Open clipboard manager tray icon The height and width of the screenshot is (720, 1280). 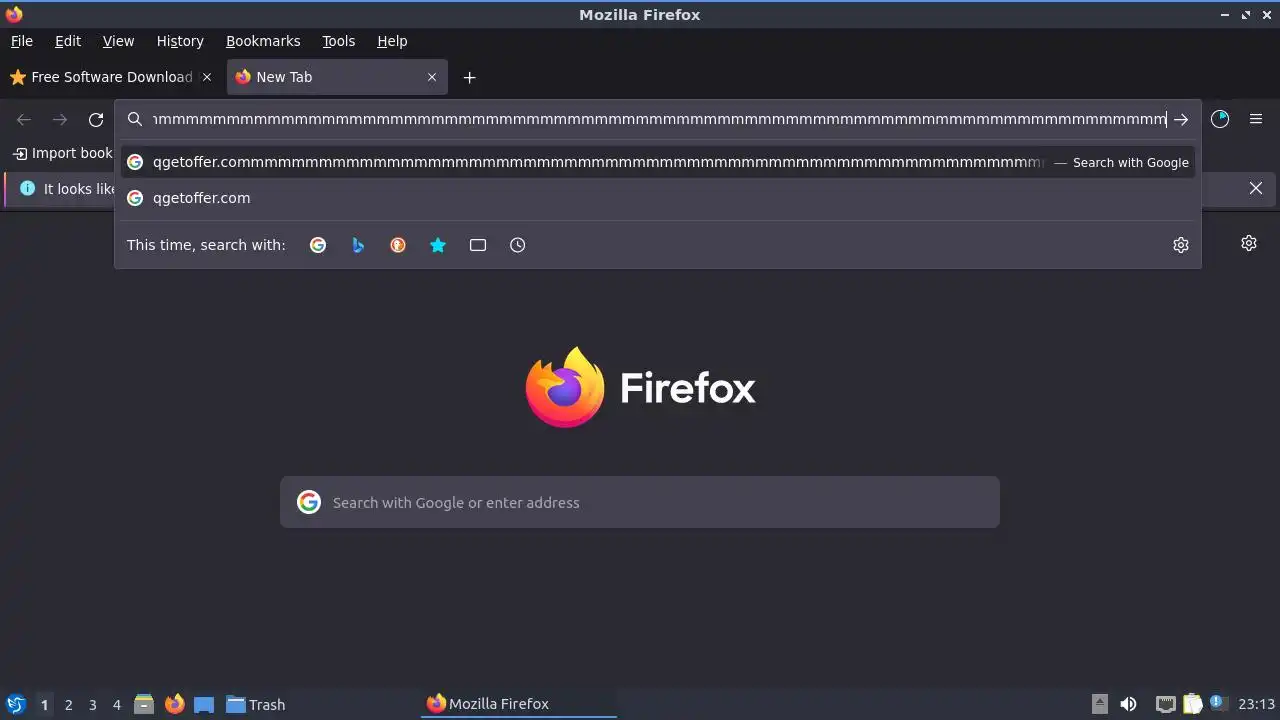pyautogui.click(x=1192, y=704)
